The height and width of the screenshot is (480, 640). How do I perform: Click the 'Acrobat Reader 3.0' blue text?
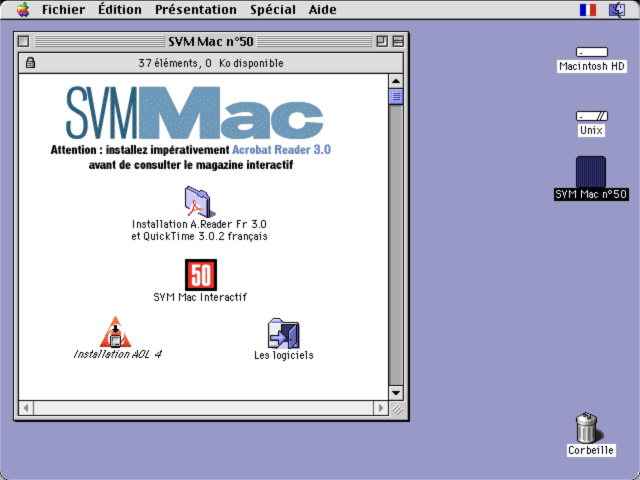tap(281, 150)
